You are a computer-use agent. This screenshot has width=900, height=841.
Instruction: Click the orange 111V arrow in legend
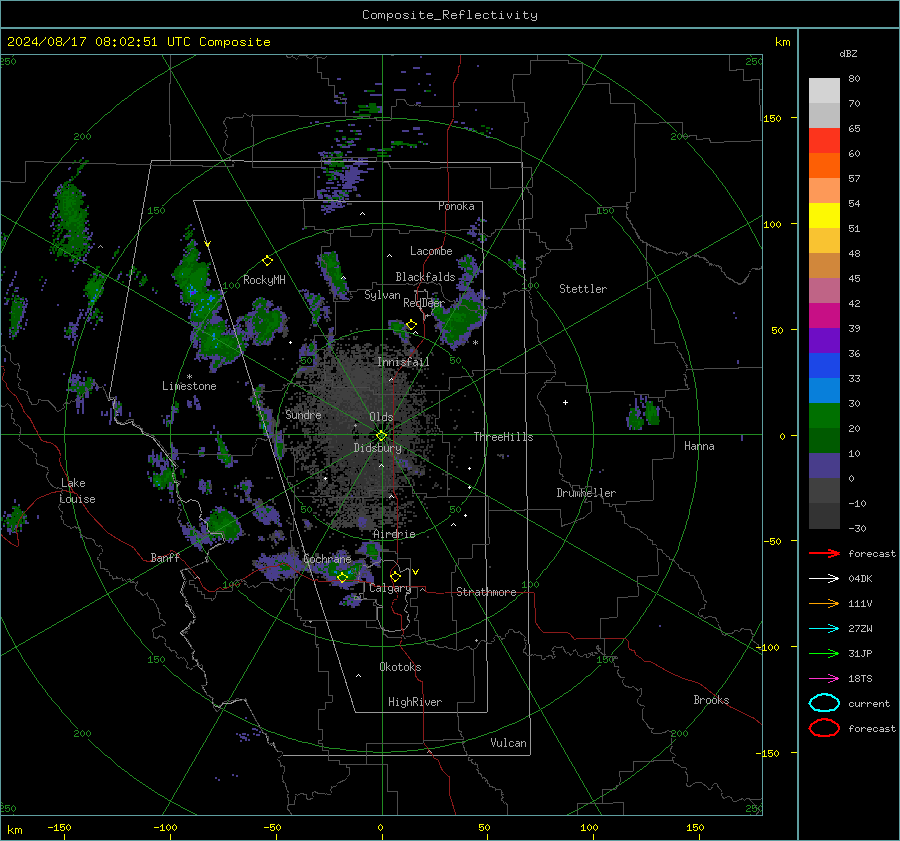pos(824,603)
